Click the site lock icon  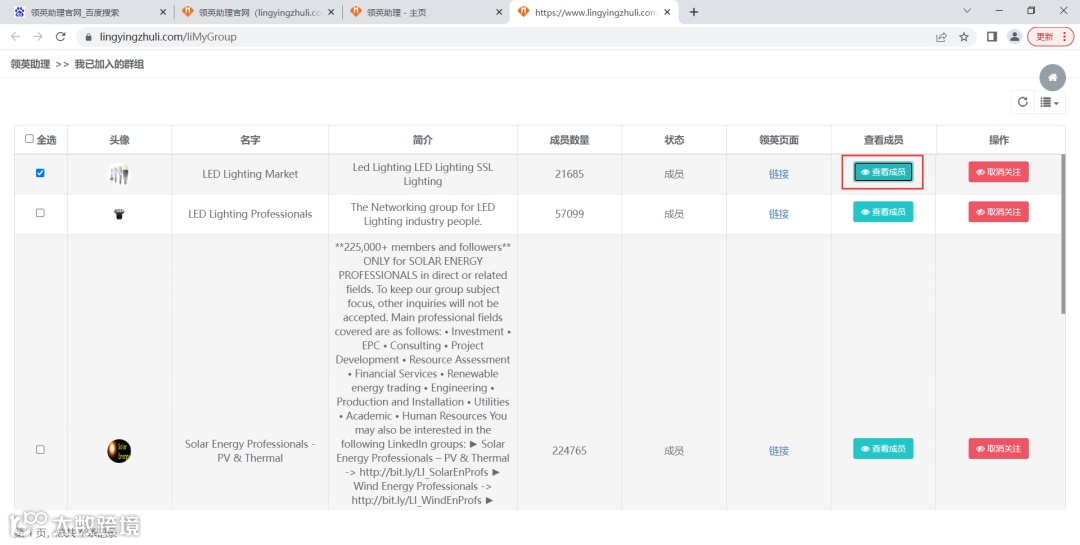[88, 37]
